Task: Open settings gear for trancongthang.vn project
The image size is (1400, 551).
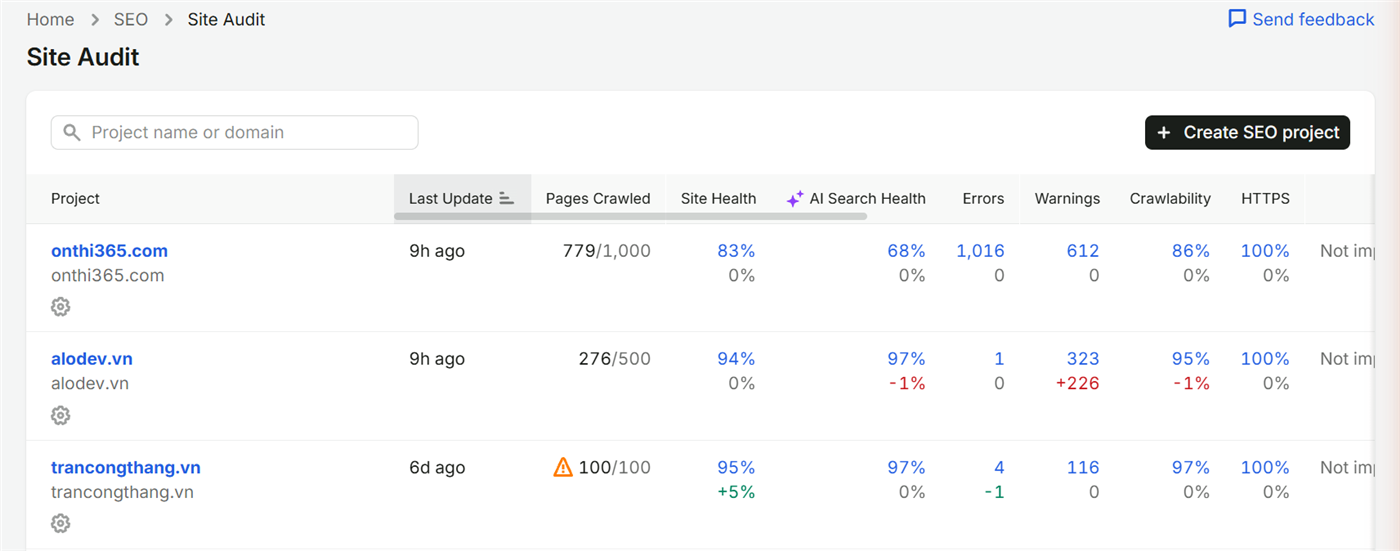Action: click(61, 523)
